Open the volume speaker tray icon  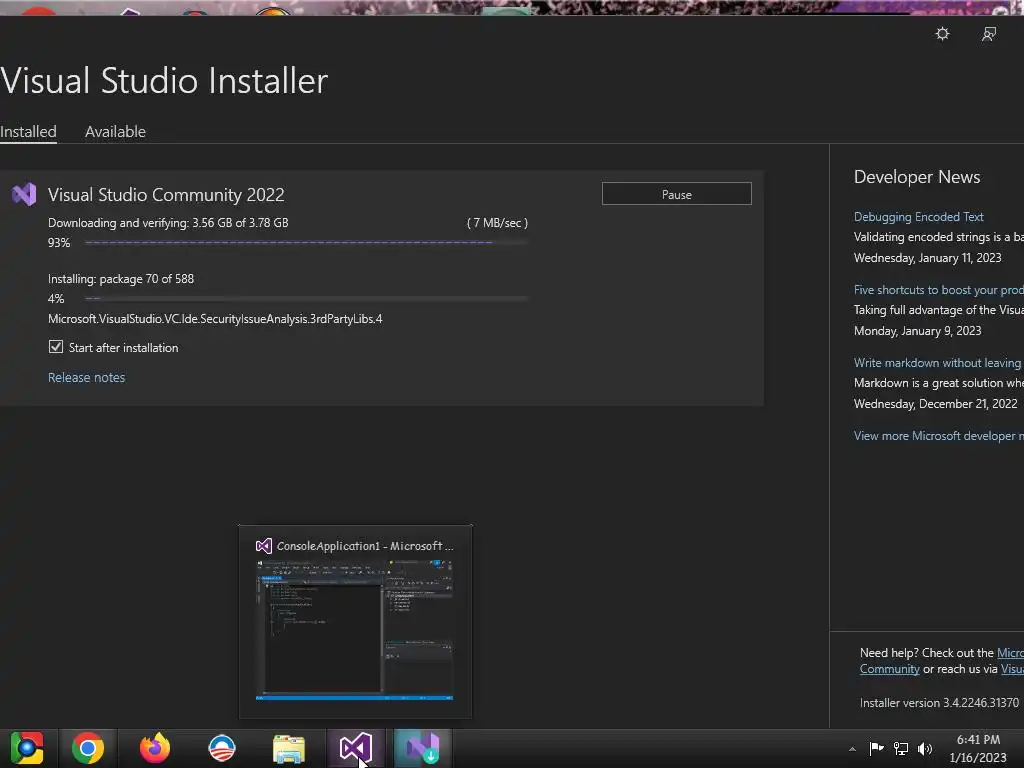pos(925,748)
